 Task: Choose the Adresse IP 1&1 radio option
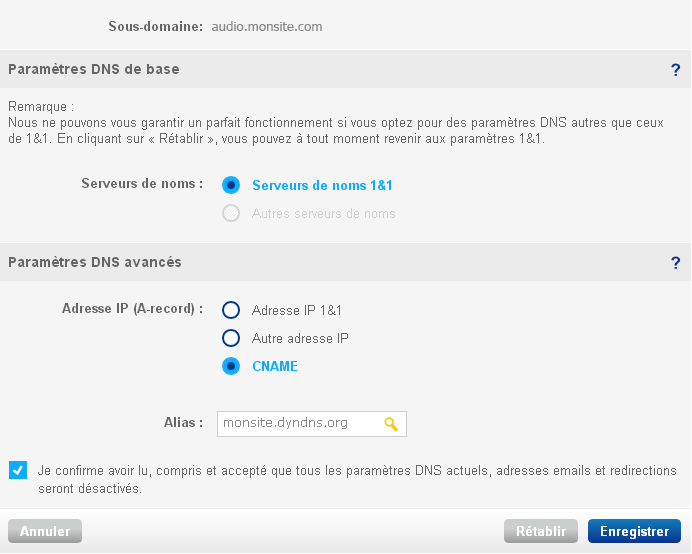click(x=231, y=310)
